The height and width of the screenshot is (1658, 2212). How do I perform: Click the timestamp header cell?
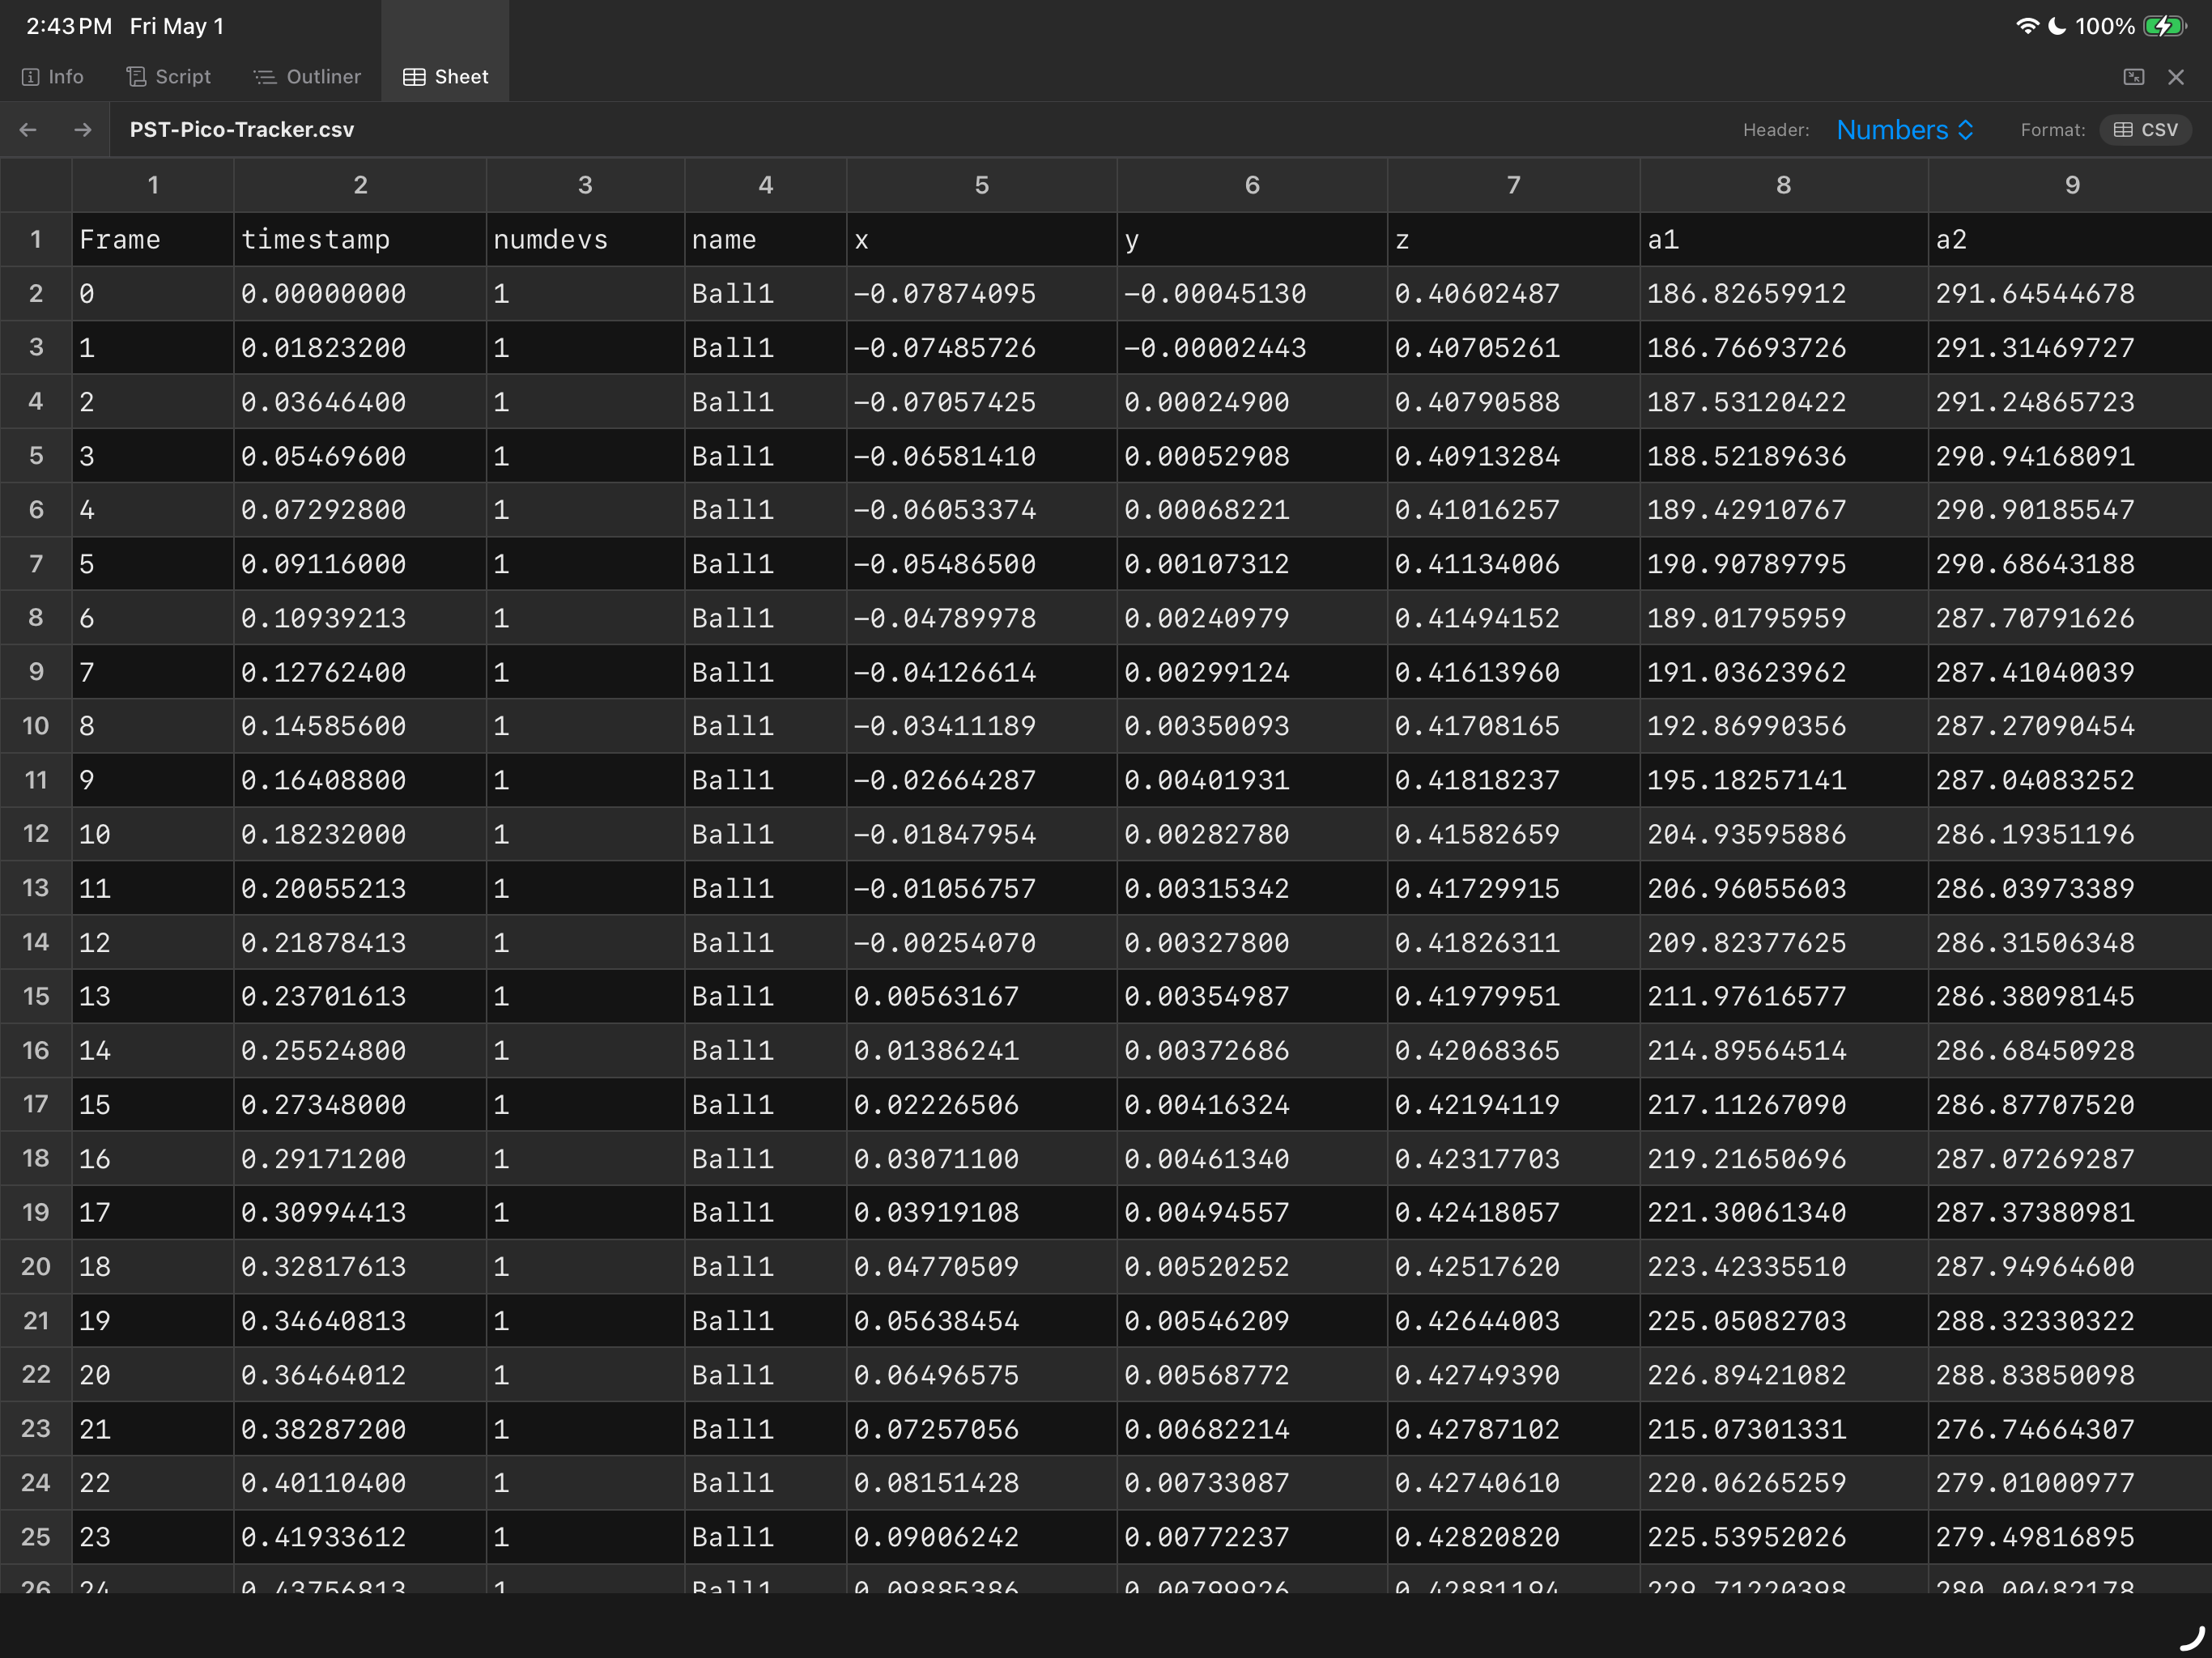pyautogui.click(x=360, y=240)
